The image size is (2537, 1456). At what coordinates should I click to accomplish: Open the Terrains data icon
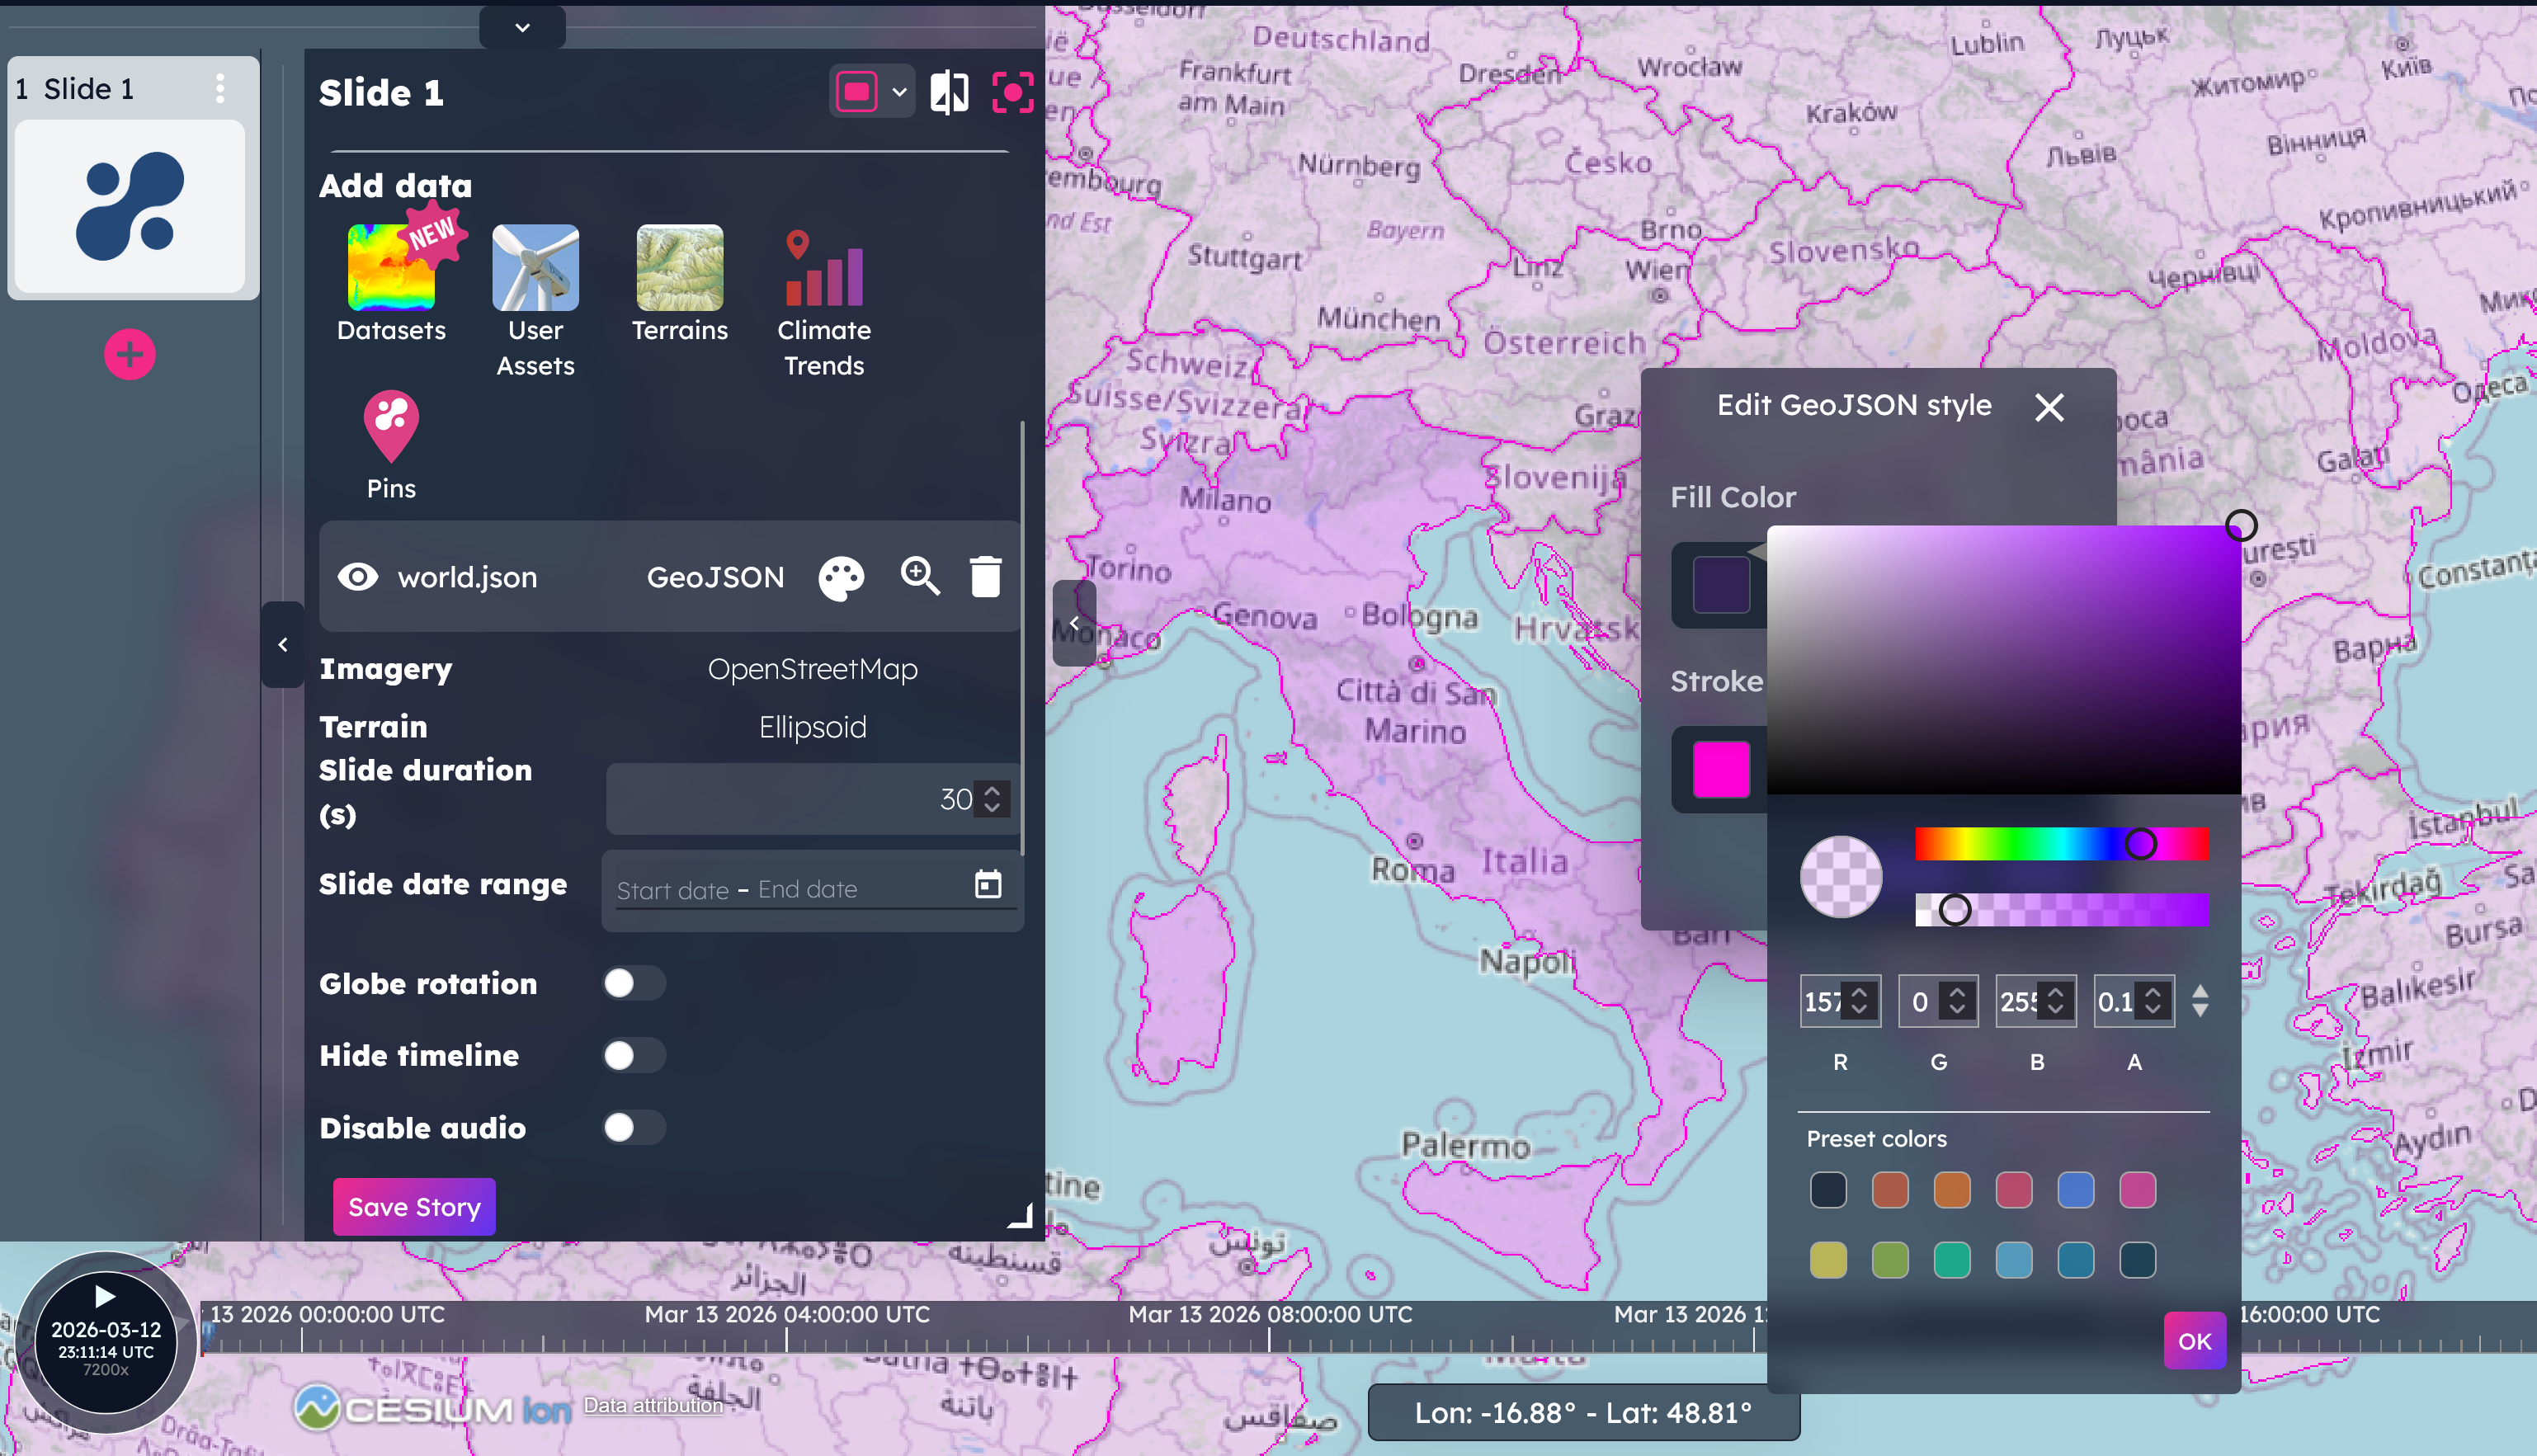point(679,268)
